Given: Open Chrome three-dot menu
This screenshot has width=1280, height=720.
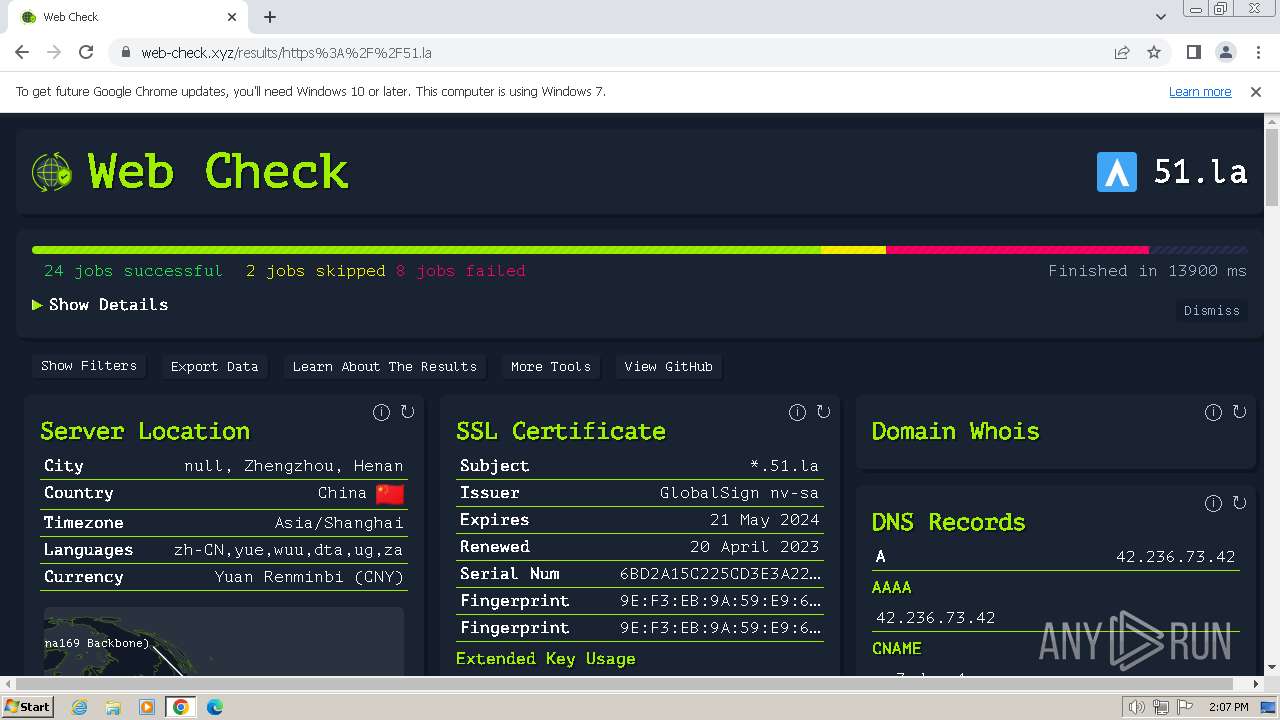Looking at the screenshot, I should coord(1258,52).
